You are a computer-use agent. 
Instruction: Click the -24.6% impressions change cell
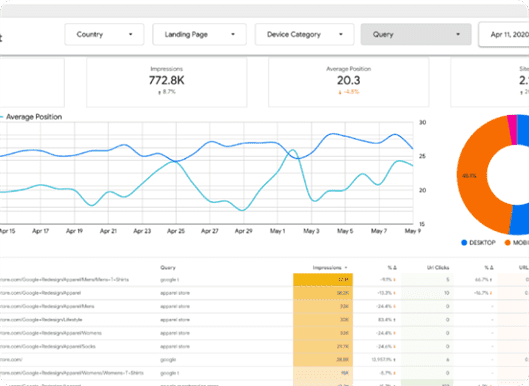(x=386, y=346)
